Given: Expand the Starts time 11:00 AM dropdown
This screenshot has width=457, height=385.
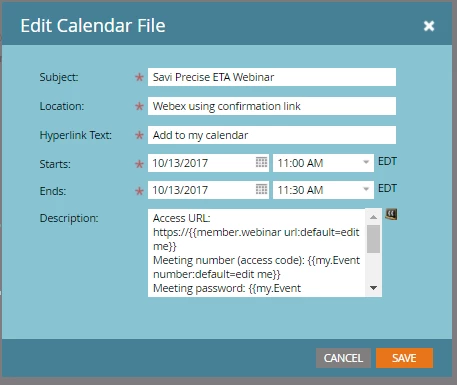Looking at the screenshot, I should (366, 163).
